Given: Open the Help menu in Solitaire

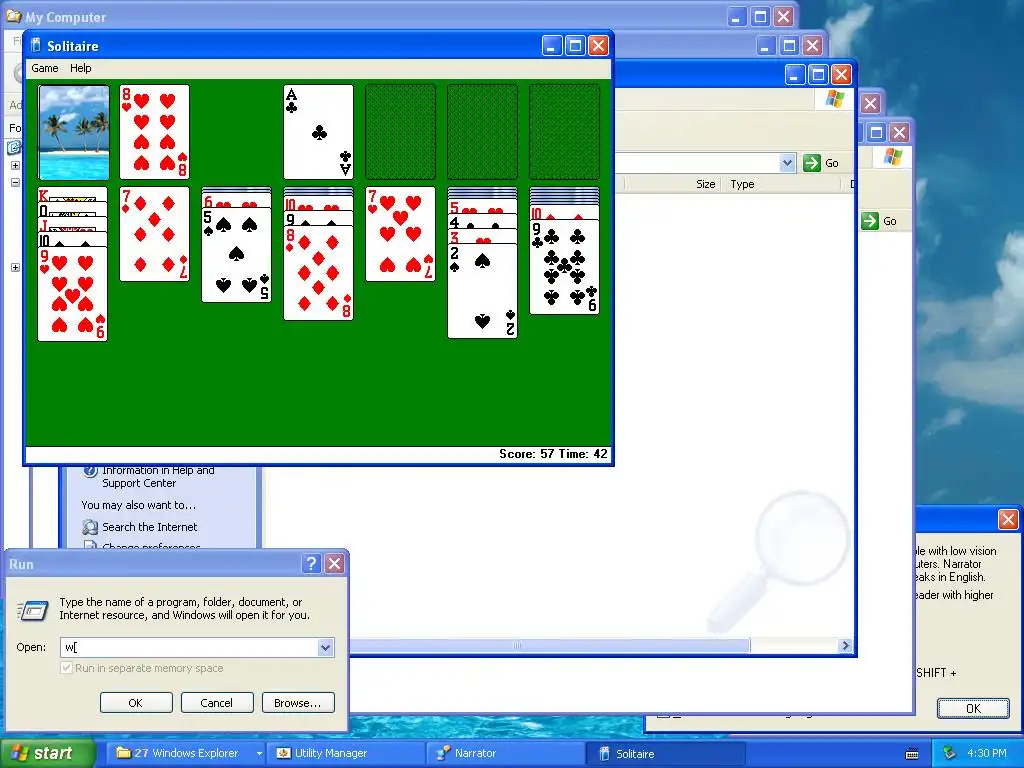Looking at the screenshot, I should click(x=80, y=68).
